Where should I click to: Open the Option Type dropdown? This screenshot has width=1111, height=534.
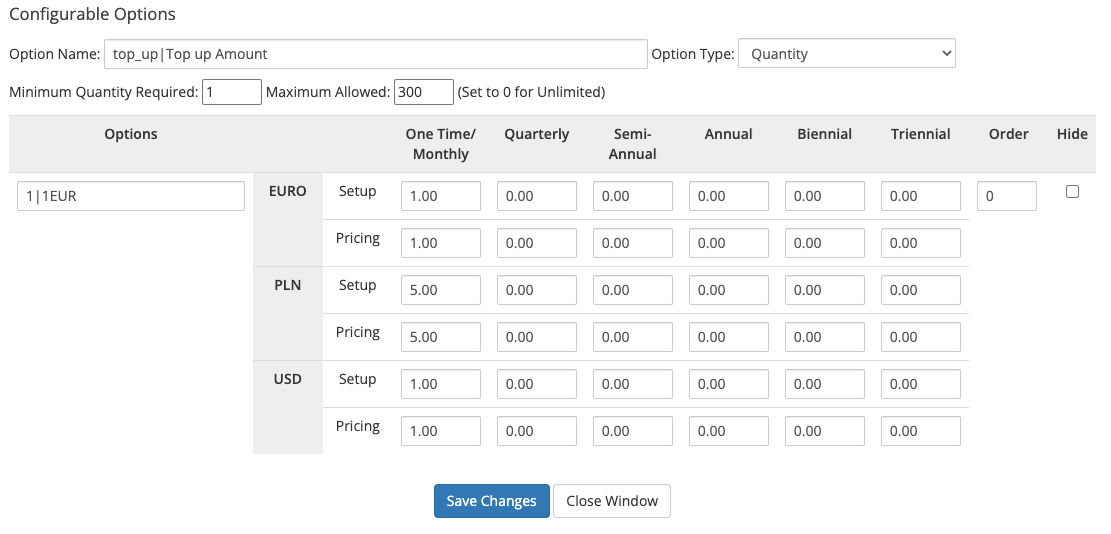(846, 54)
